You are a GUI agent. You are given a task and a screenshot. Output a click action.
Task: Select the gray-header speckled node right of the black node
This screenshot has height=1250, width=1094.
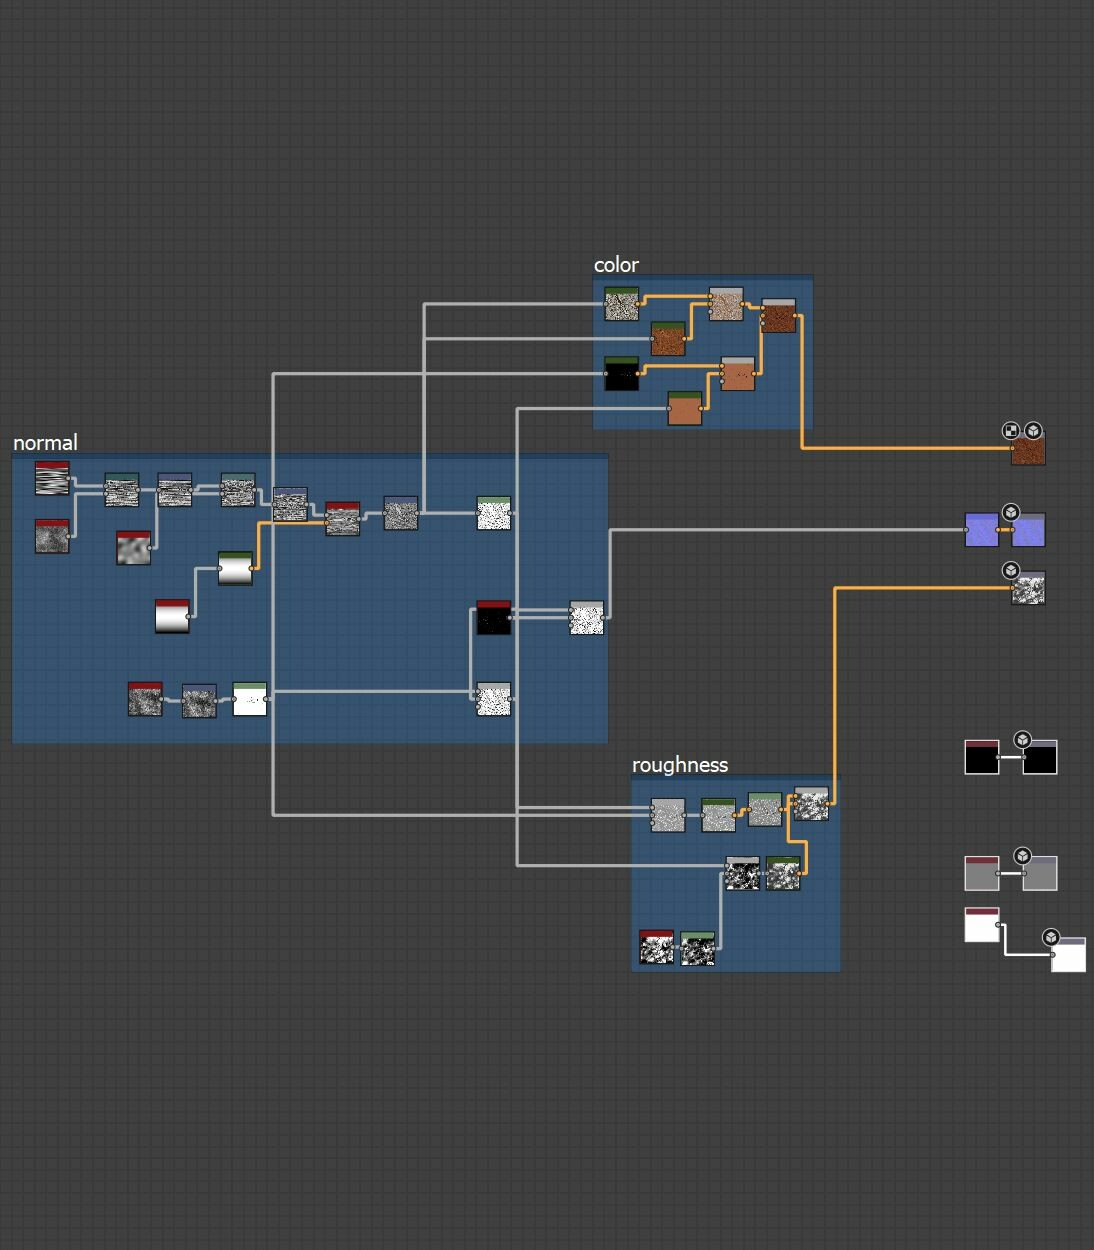(586, 618)
